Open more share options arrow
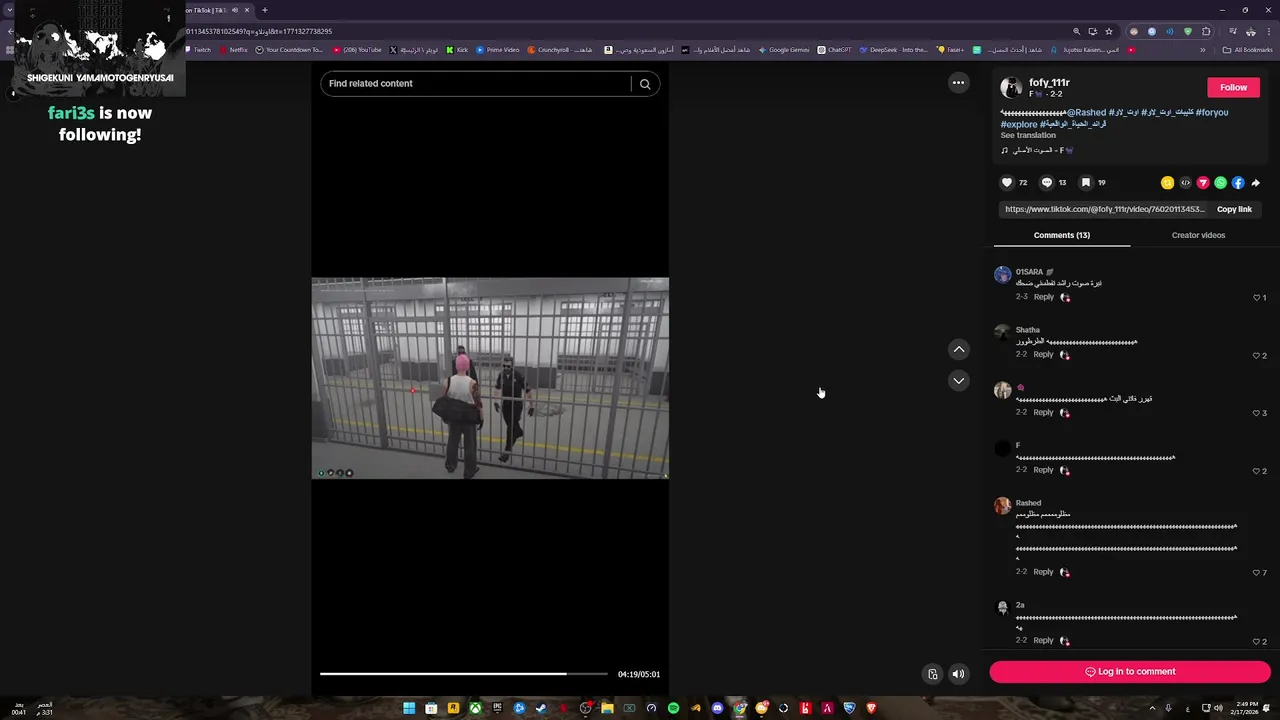The height and width of the screenshot is (720, 1280). coord(1256,183)
